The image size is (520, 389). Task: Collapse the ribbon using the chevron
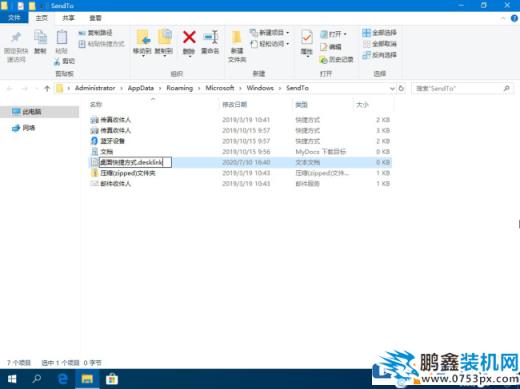(x=503, y=18)
